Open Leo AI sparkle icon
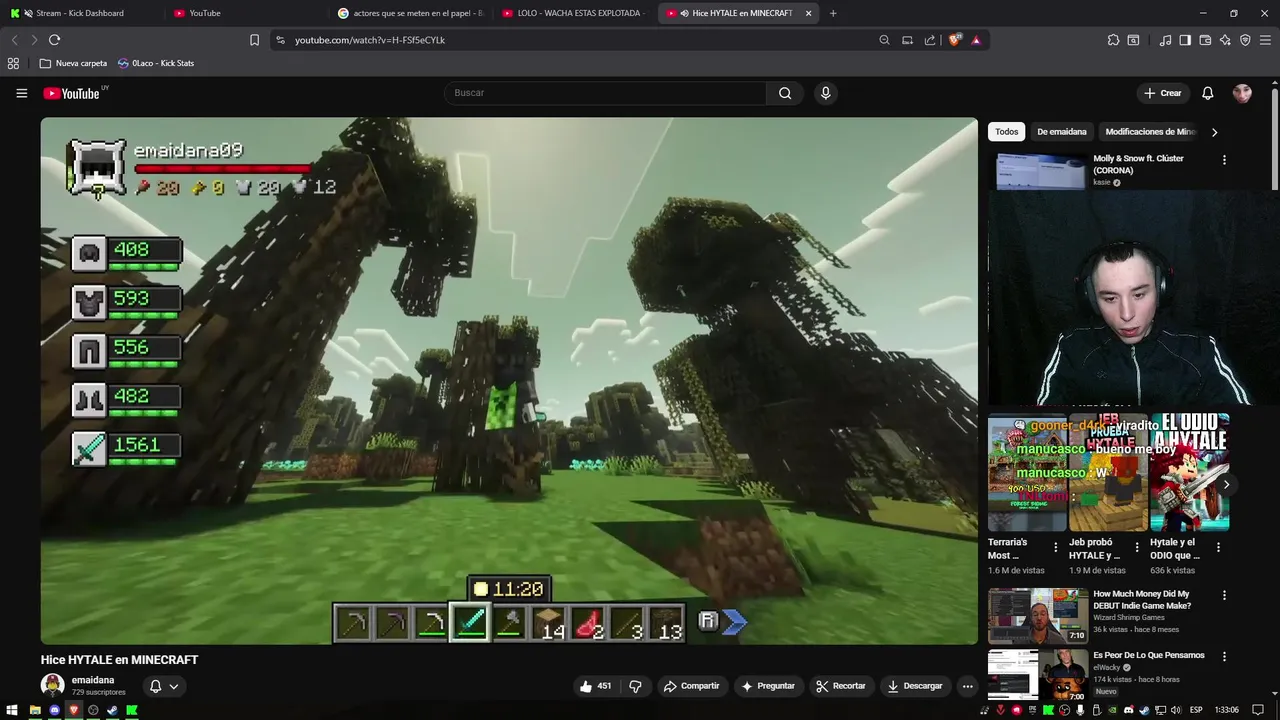 (1225, 40)
